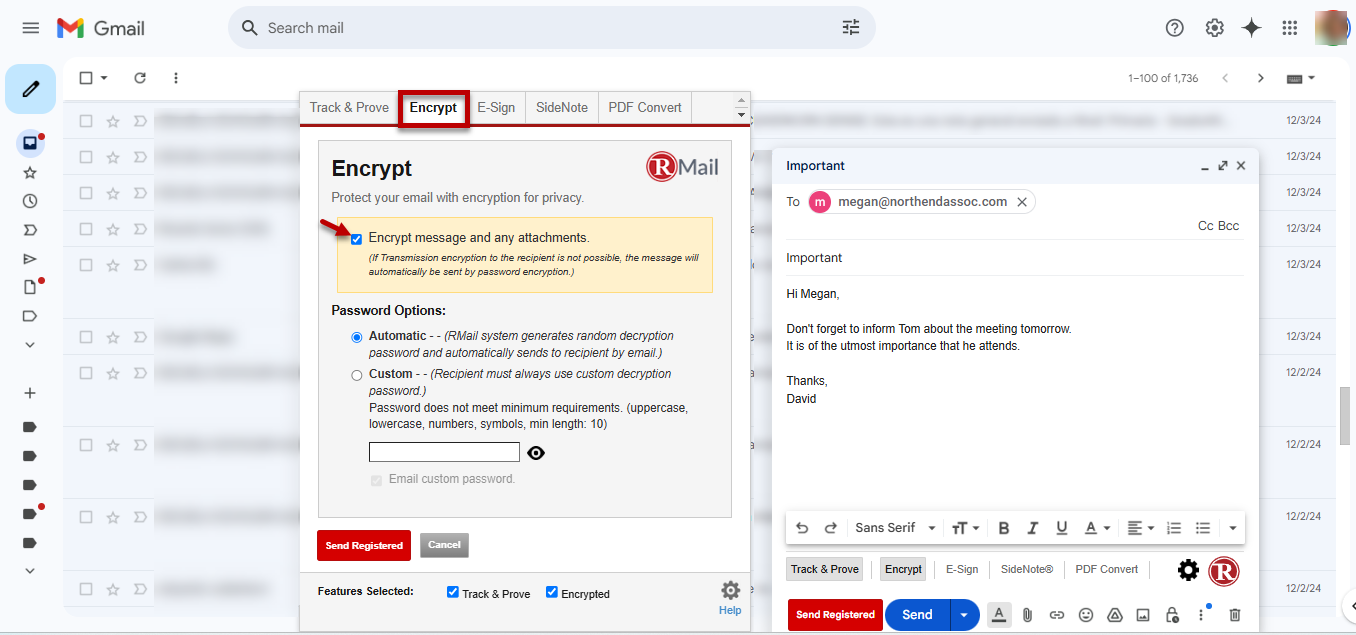Open Starred mail in sidebar
Screen dimensions: 1356x635
point(30,173)
